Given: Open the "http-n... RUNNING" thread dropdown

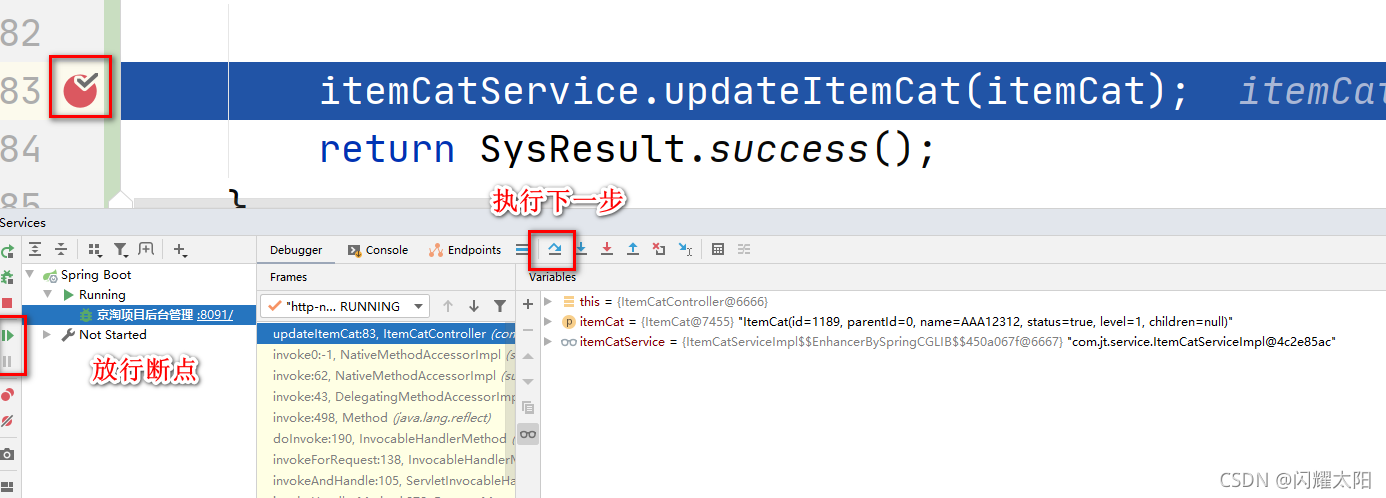Looking at the screenshot, I should click(345, 306).
